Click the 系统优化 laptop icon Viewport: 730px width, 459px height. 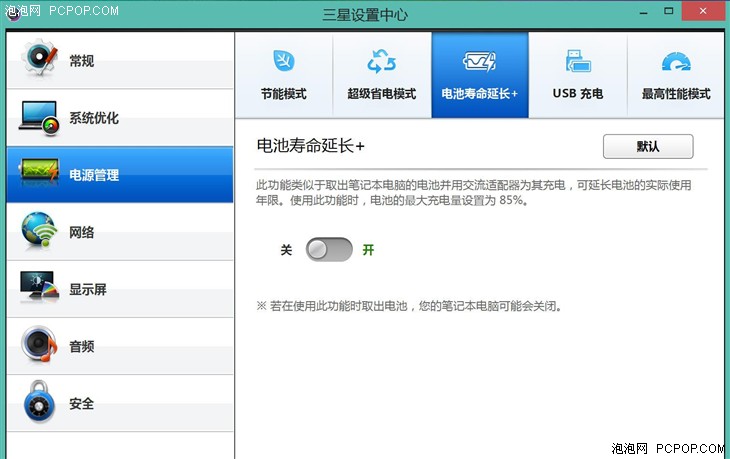click(39, 118)
